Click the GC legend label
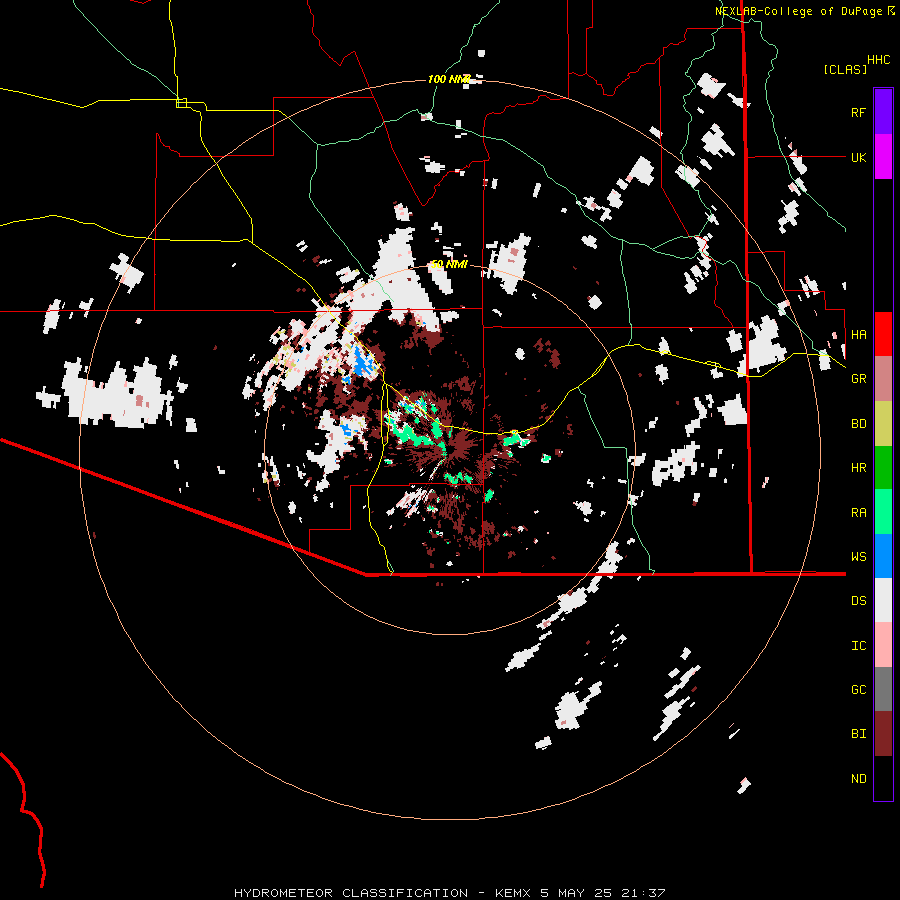The height and width of the screenshot is (900, 900). tap(858, 690)
